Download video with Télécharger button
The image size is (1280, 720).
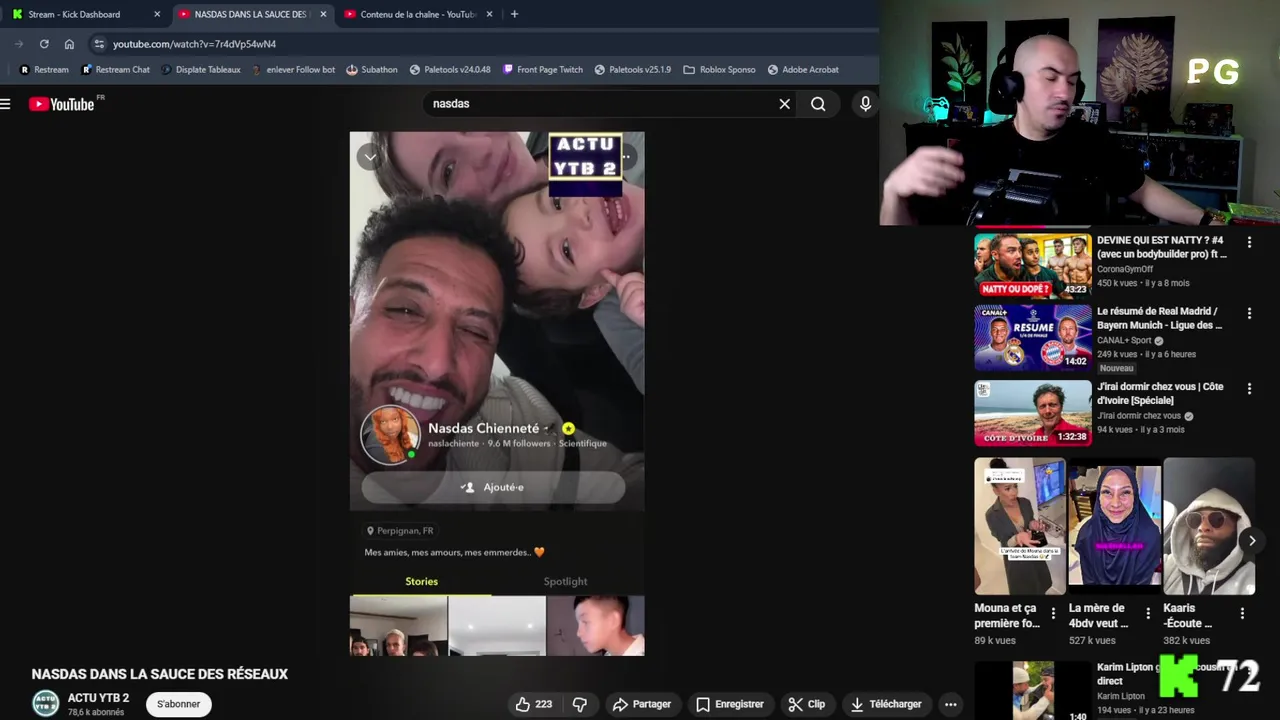(x=886, y=704)
